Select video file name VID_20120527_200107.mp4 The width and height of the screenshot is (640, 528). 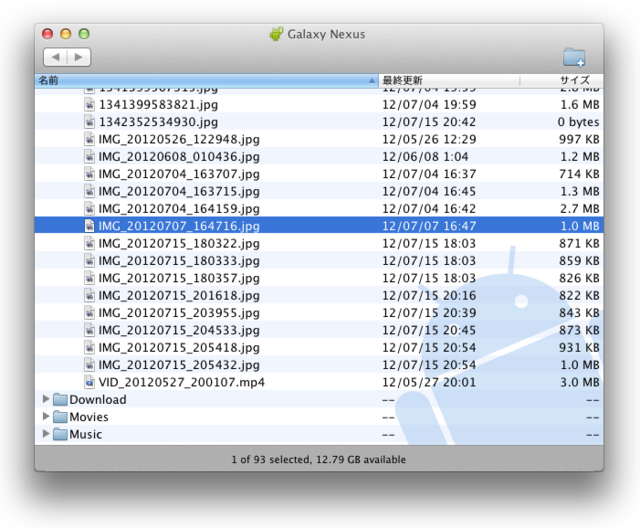click(182, 382)
